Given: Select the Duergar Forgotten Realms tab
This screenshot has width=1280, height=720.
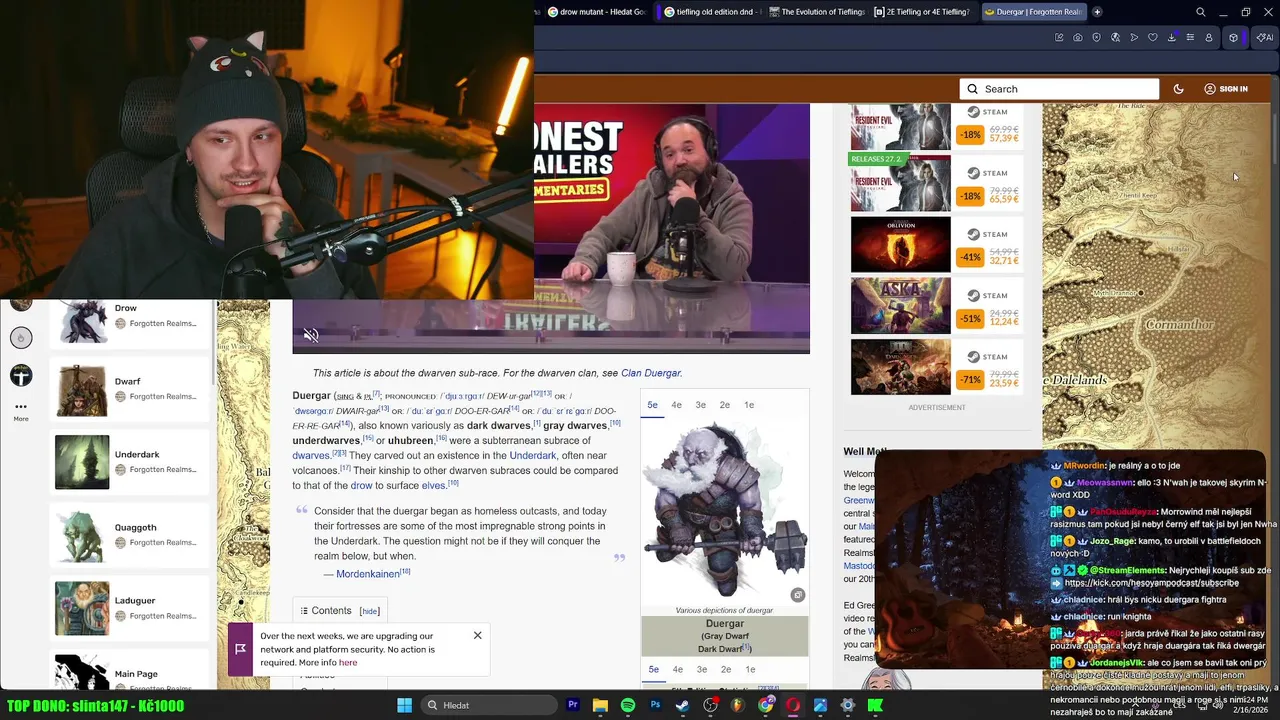Looking at the screenshot, I should 1033,12.
